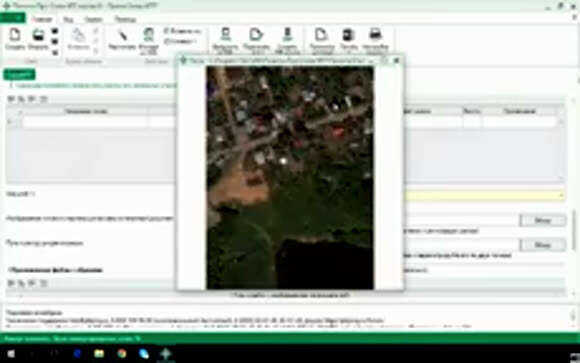
Task: Select the green section tab below the ribbon
Action: 19,74
